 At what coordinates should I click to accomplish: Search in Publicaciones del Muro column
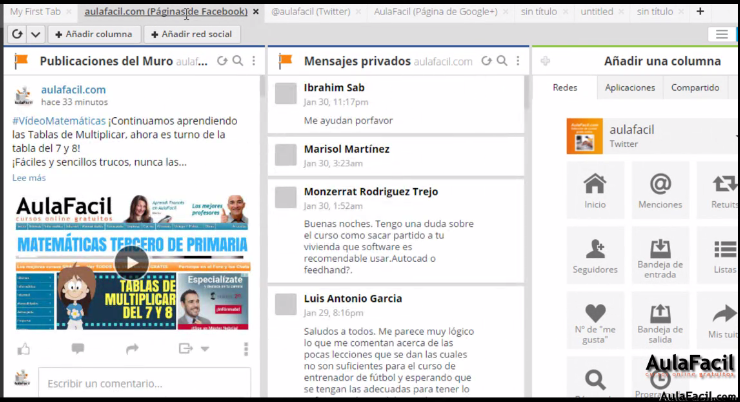[238, 61]
